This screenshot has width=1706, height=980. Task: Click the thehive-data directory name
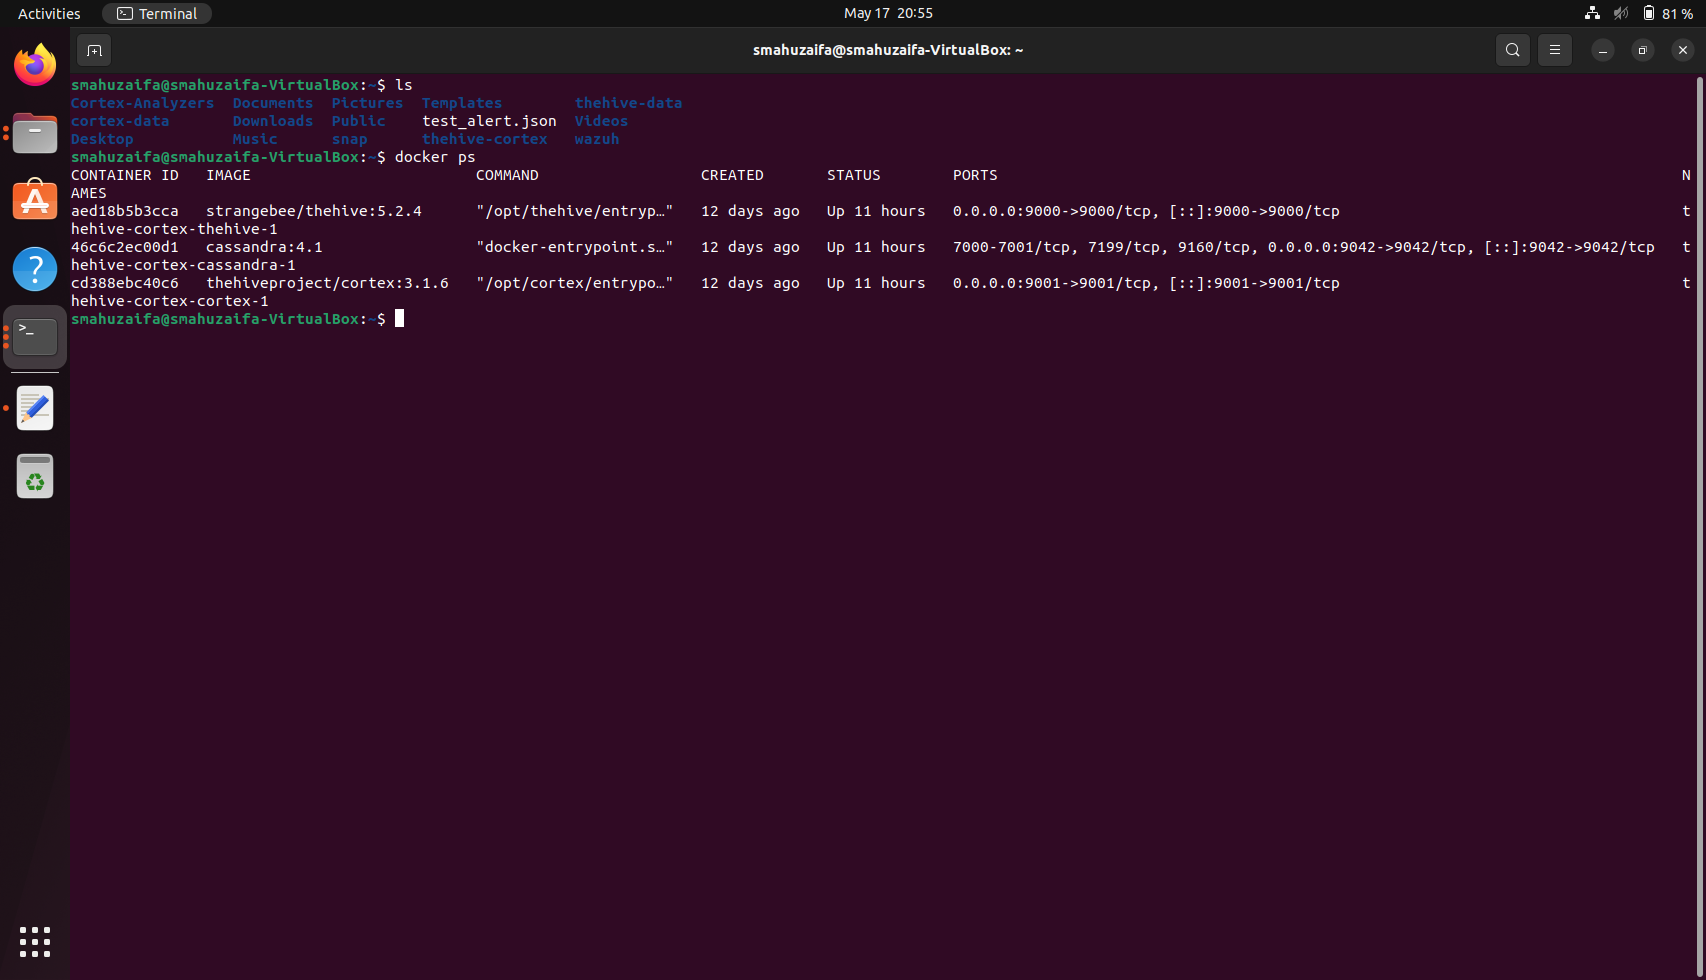point(628,103)
